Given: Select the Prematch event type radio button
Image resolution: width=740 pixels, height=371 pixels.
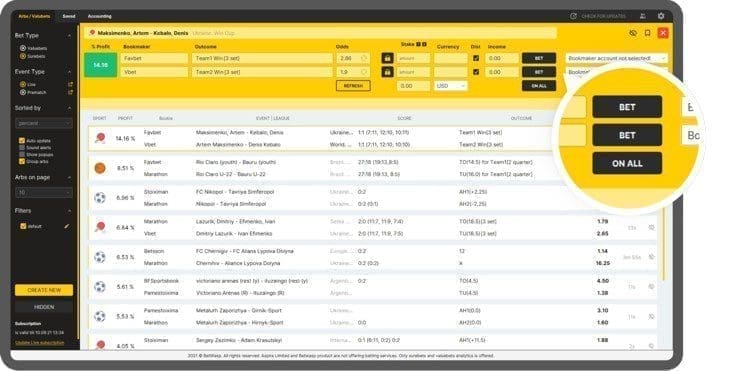Looking at the screenshot, I should pos(23,93).
